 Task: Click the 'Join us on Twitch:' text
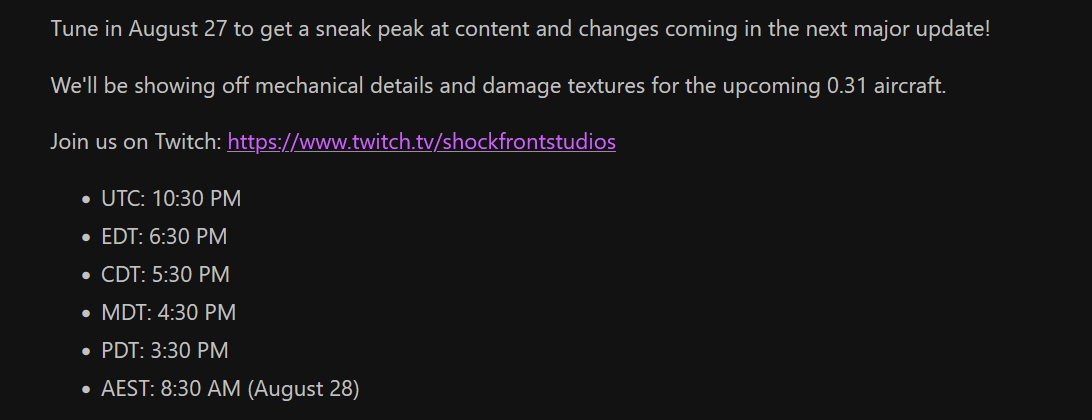[x=136, y=142]
